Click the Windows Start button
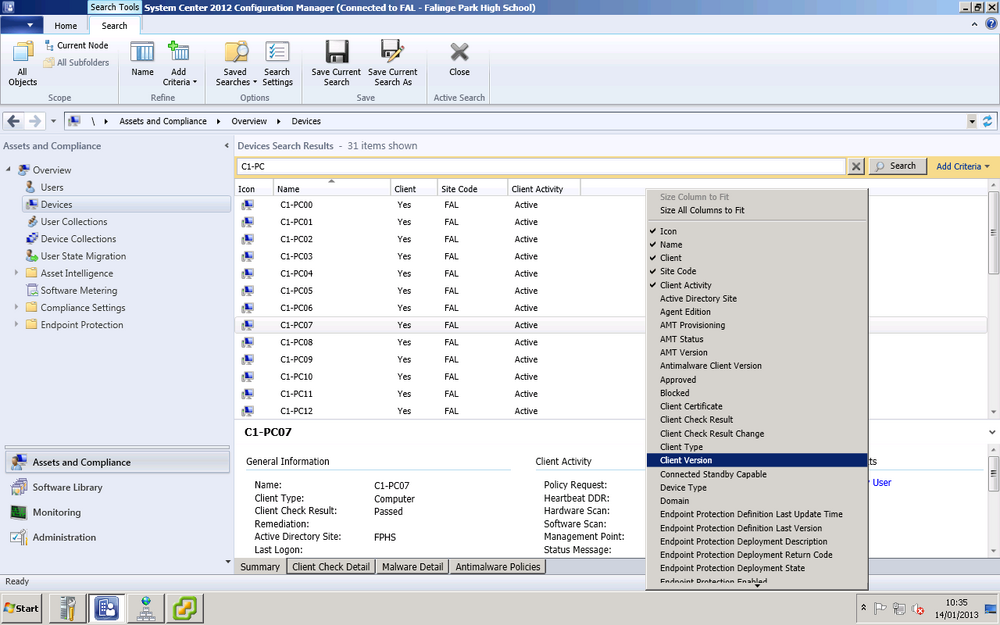Image resolution: width=1000 pixels, height=625 pixels. tap(22, 608)
